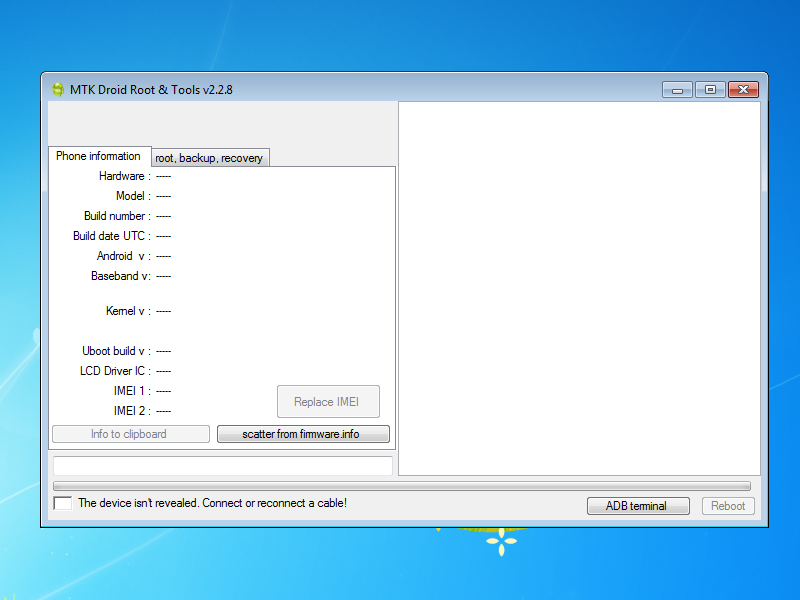The height and width of the screenshot is (600, 800).
Task: Click inside the large white log pane
Action: [x=579, y=288]
